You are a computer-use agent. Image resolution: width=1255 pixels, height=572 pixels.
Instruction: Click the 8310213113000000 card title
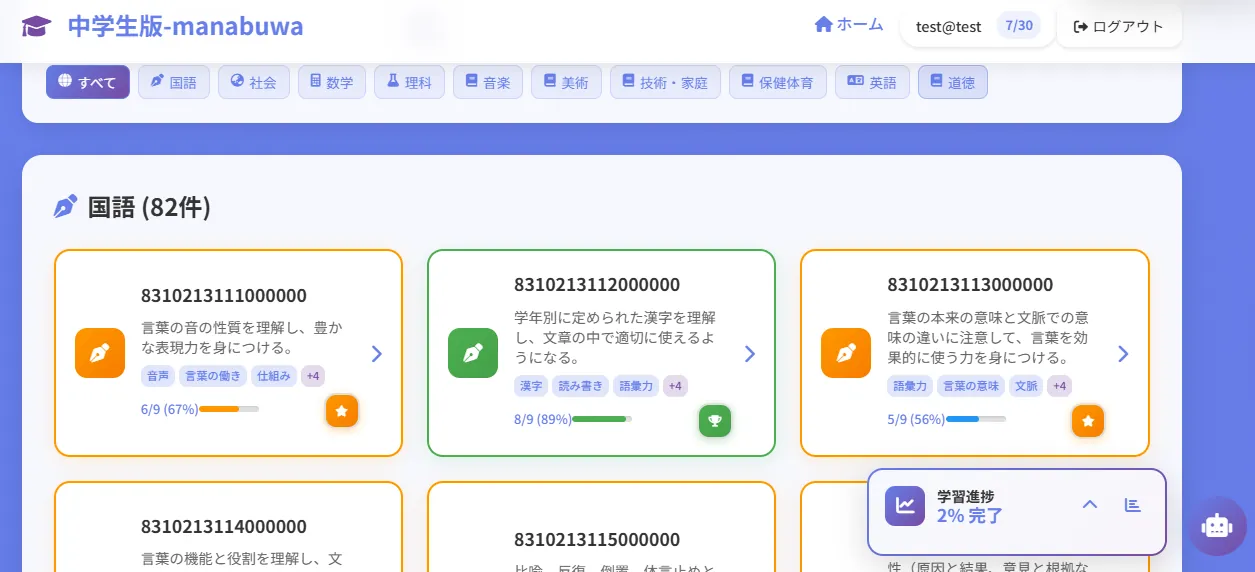tap(970, 285)
